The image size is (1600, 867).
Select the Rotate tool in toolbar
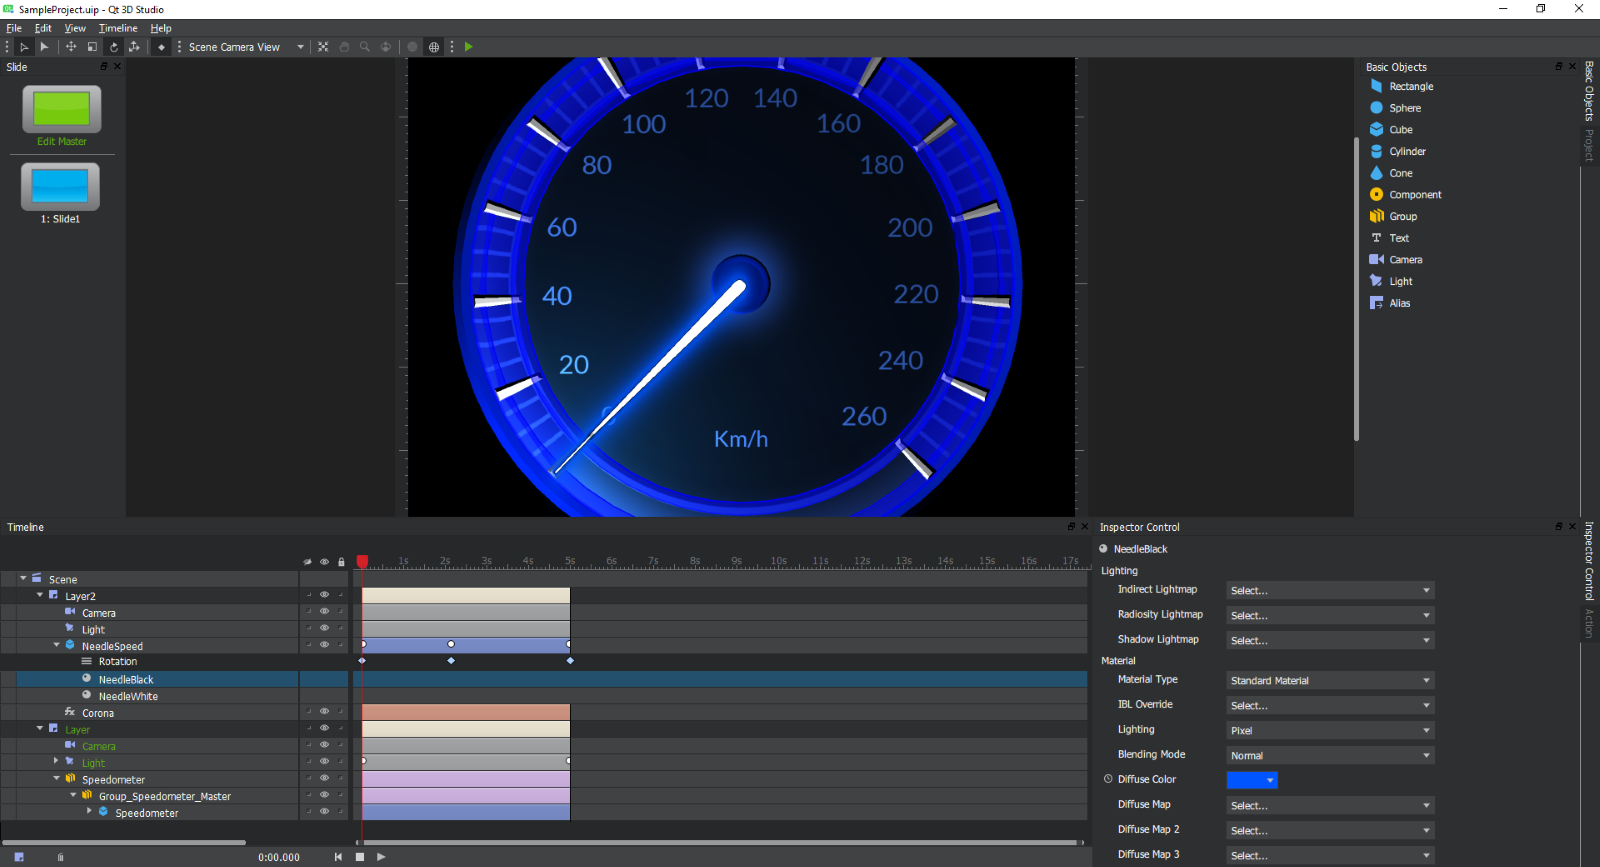[113, 47]
